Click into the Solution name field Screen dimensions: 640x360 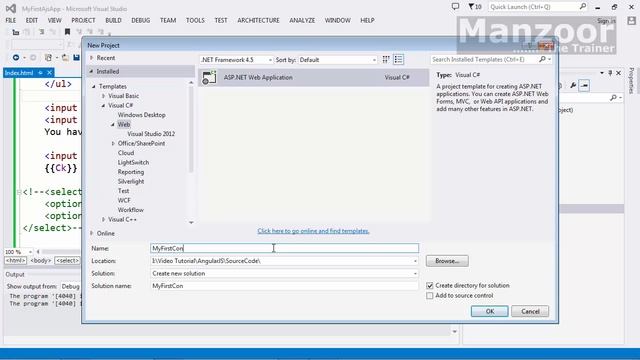click(x=284, y=286)
